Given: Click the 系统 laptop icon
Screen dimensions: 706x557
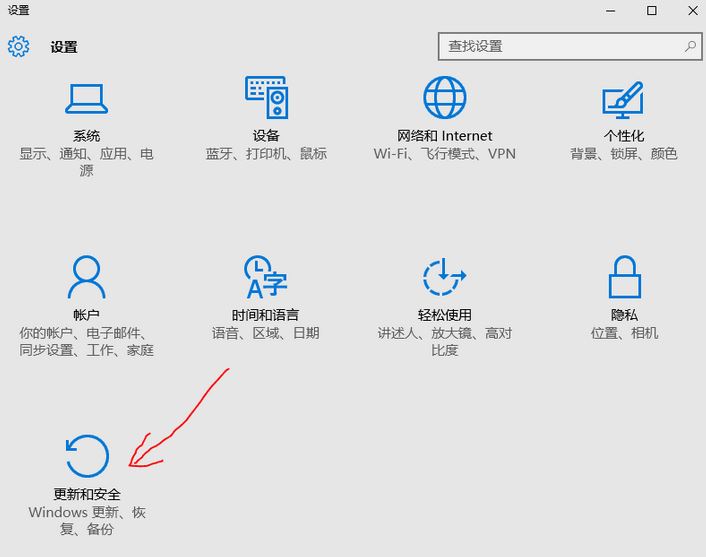Looking at the screenshot, I should pos(86,98).
